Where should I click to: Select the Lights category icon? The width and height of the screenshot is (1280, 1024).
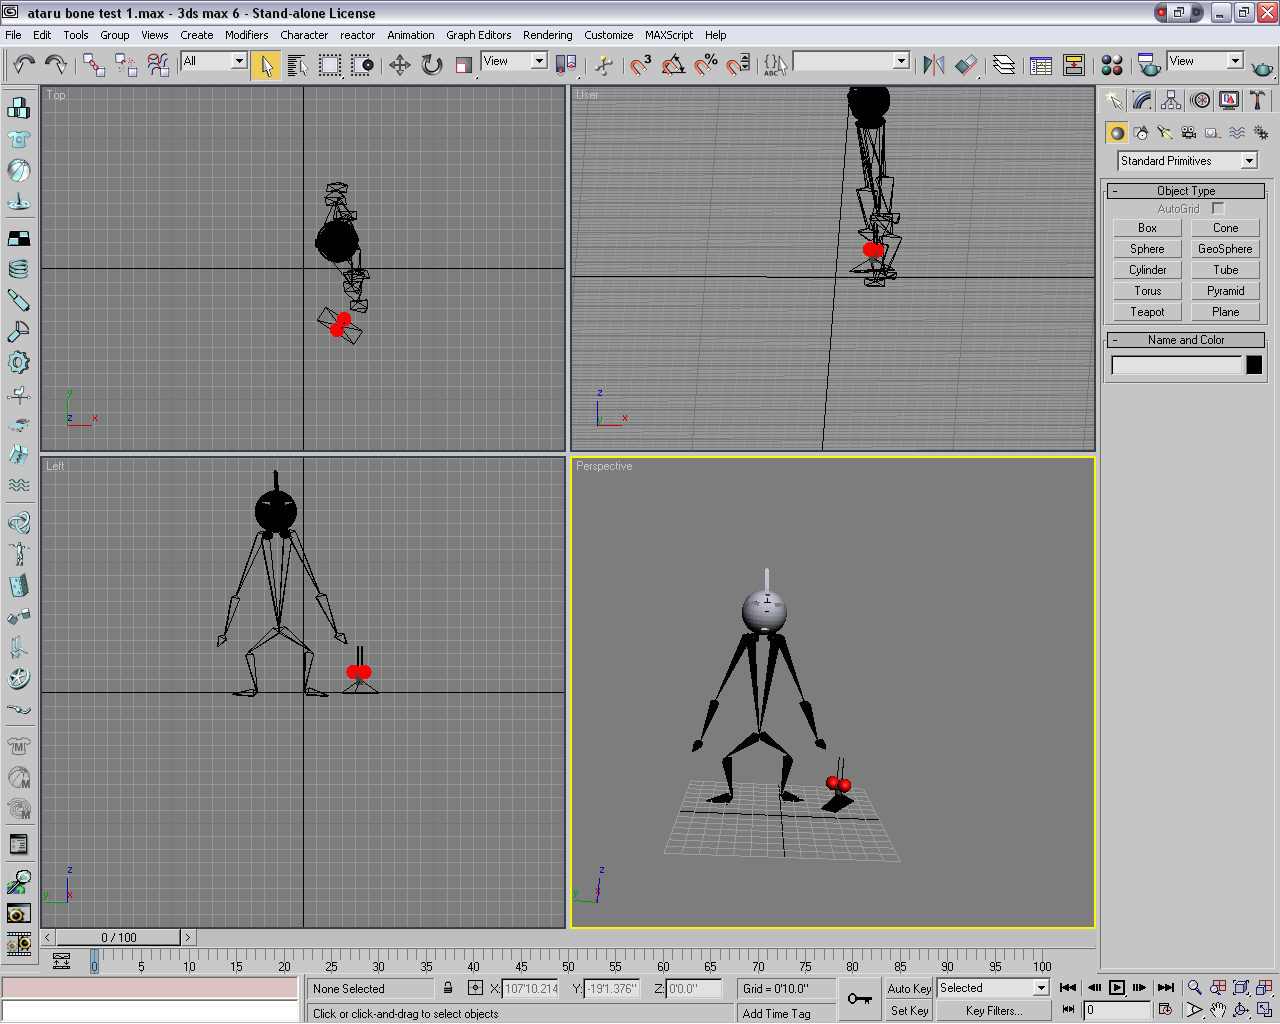pos(1164,133)
